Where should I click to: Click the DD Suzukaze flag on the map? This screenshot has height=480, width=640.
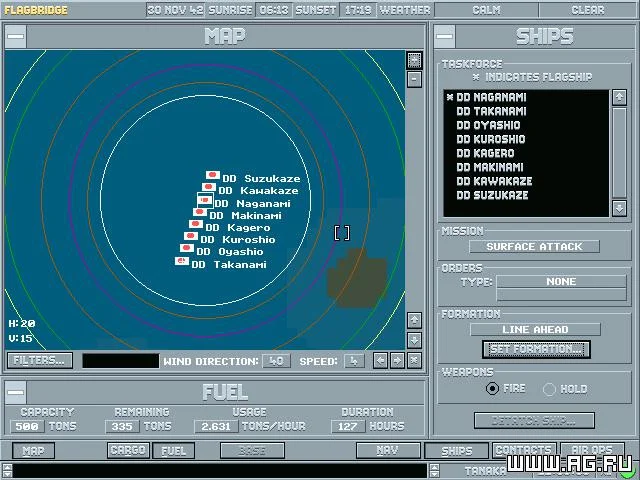tap(213, 175)
